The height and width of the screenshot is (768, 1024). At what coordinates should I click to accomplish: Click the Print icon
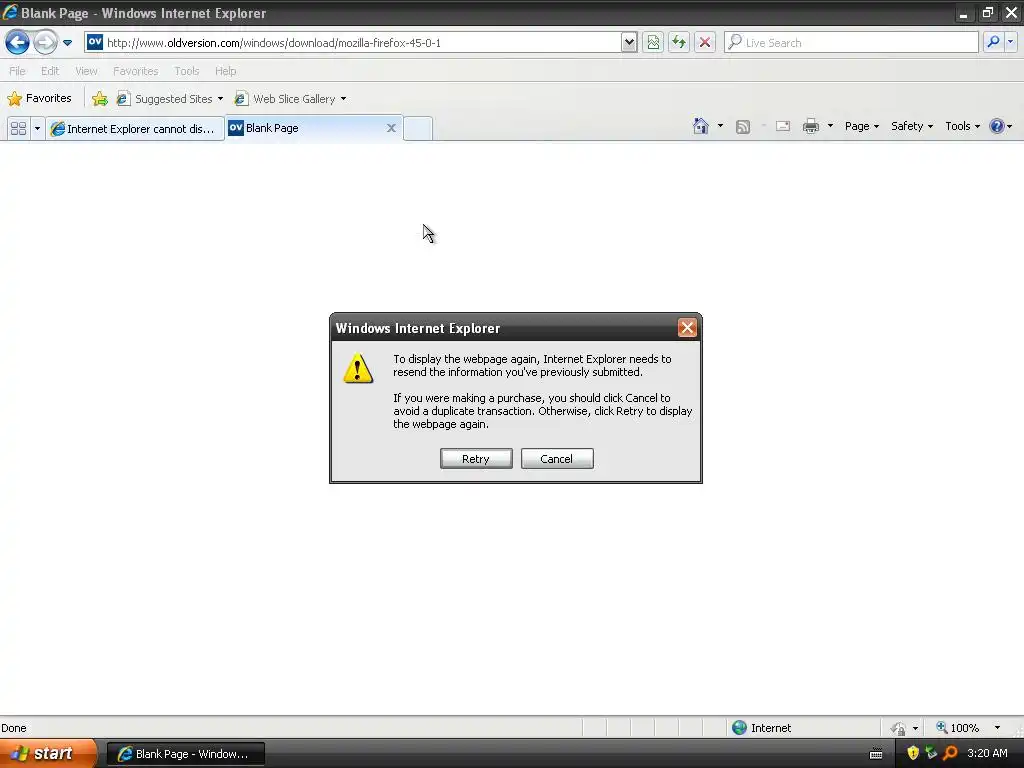click(x=811, y=126)
